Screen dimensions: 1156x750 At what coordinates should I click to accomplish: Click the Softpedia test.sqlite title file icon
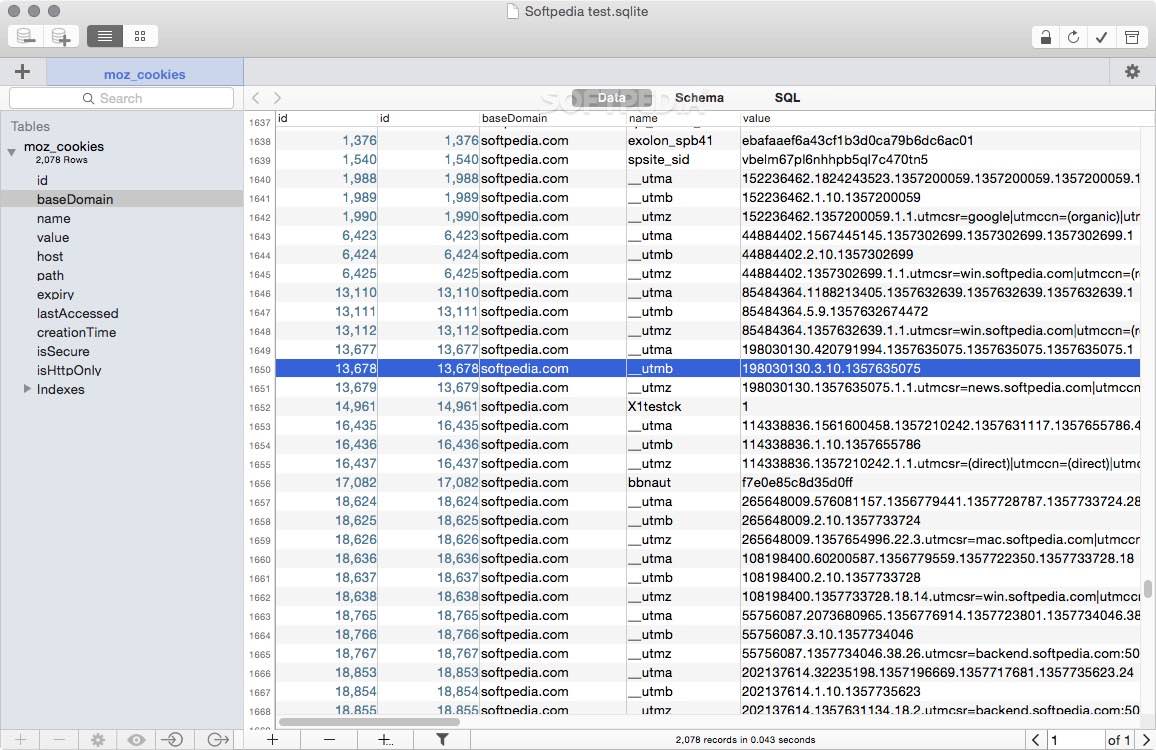pos(512,11)
